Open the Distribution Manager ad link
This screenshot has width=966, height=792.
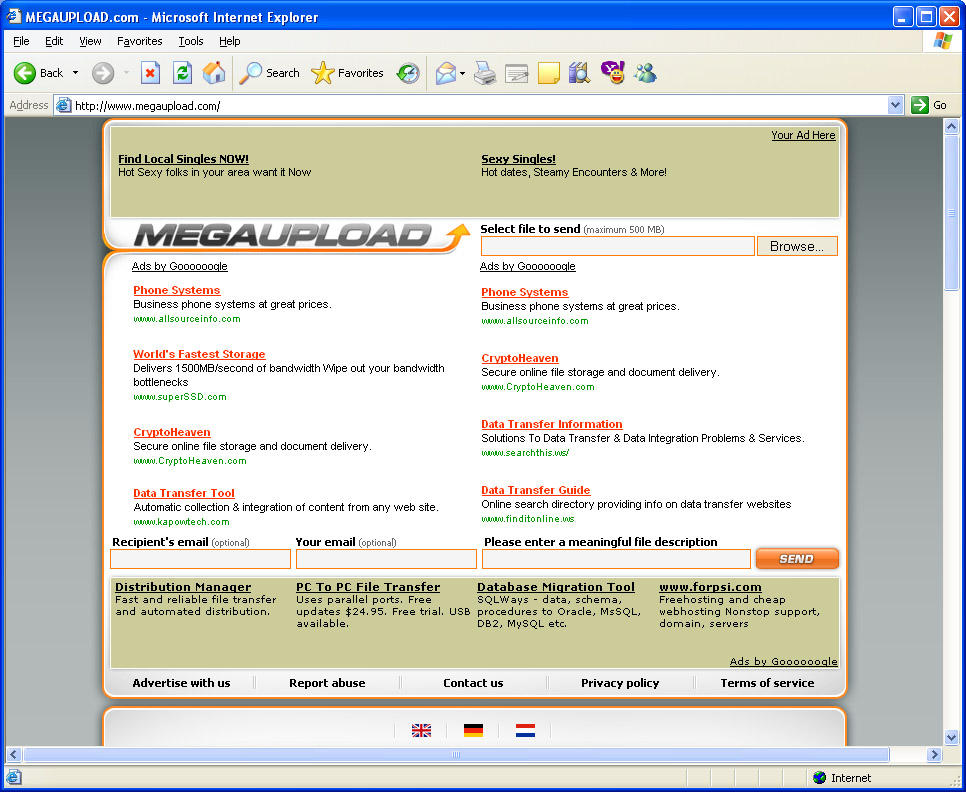(183, 587)
